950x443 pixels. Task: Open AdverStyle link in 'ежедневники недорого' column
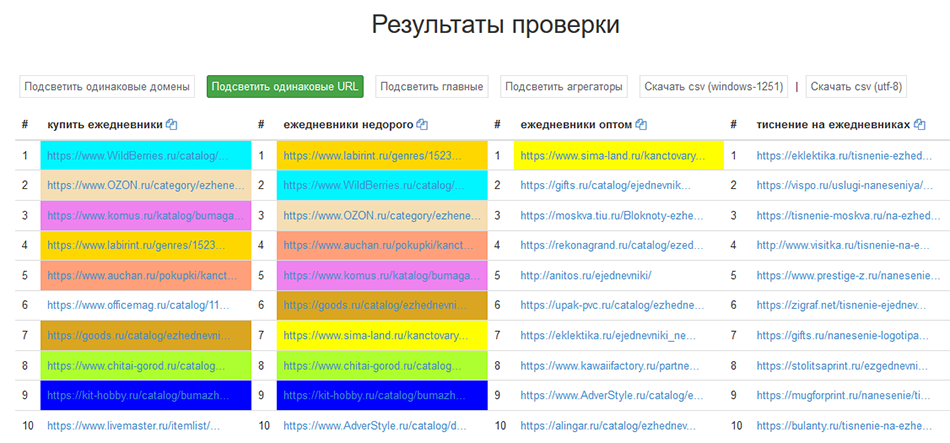pos(375,426)
